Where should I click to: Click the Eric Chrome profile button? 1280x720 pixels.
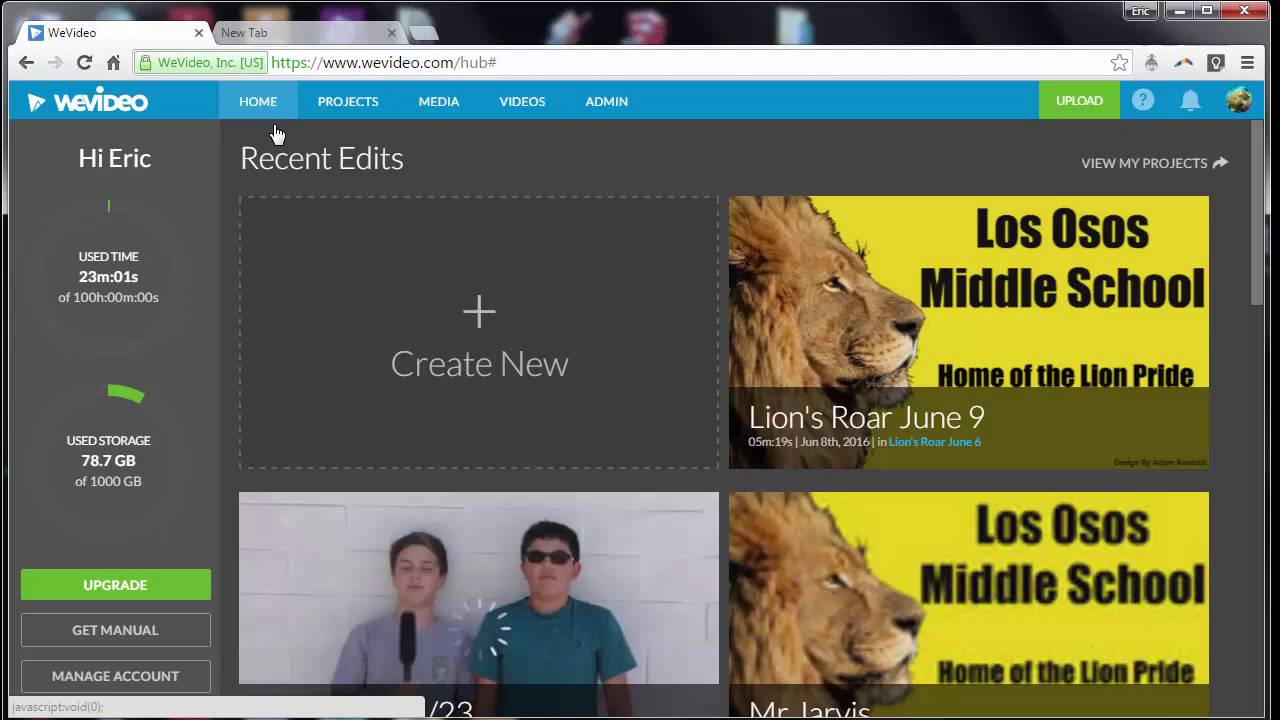(x=1141, y=11)
